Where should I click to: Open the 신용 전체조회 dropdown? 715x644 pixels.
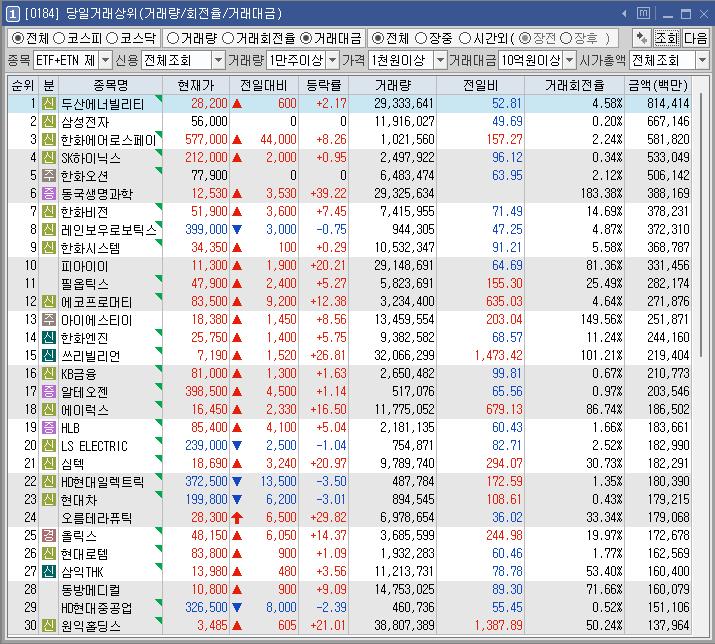tap(218, 60)
